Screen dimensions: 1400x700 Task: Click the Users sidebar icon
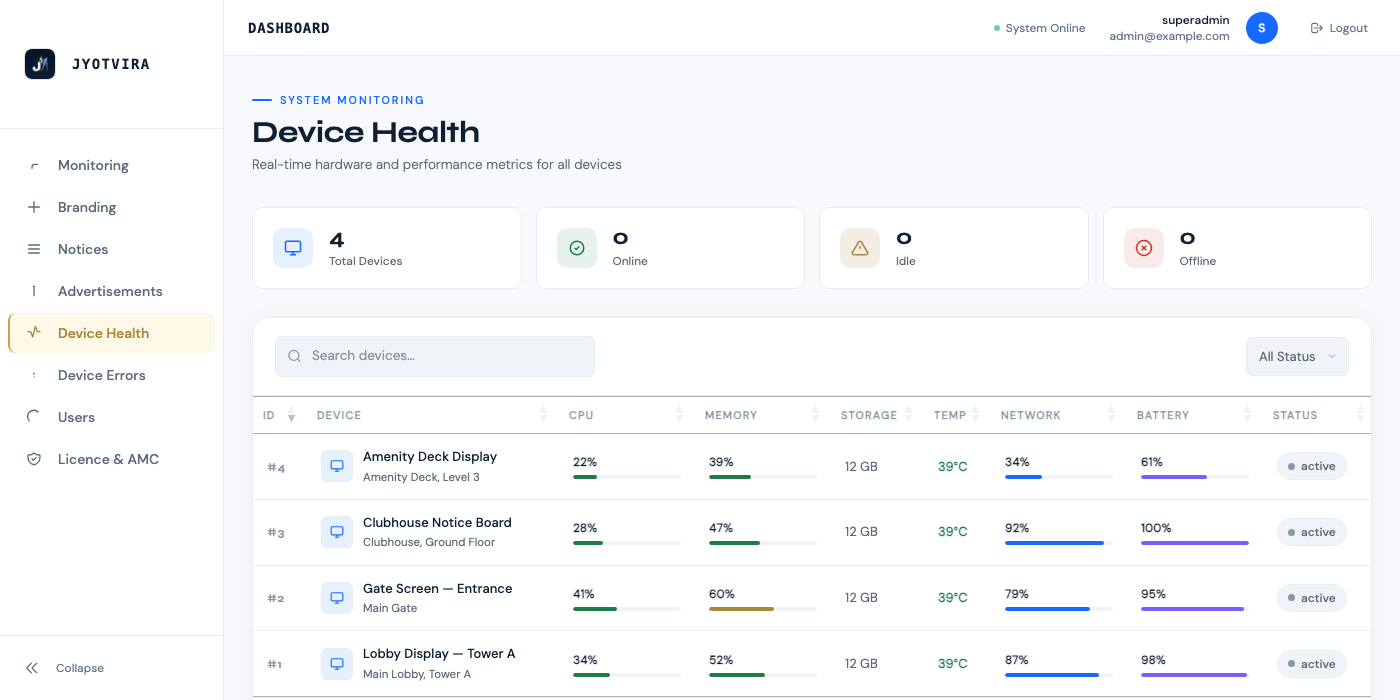pos(34,417)
